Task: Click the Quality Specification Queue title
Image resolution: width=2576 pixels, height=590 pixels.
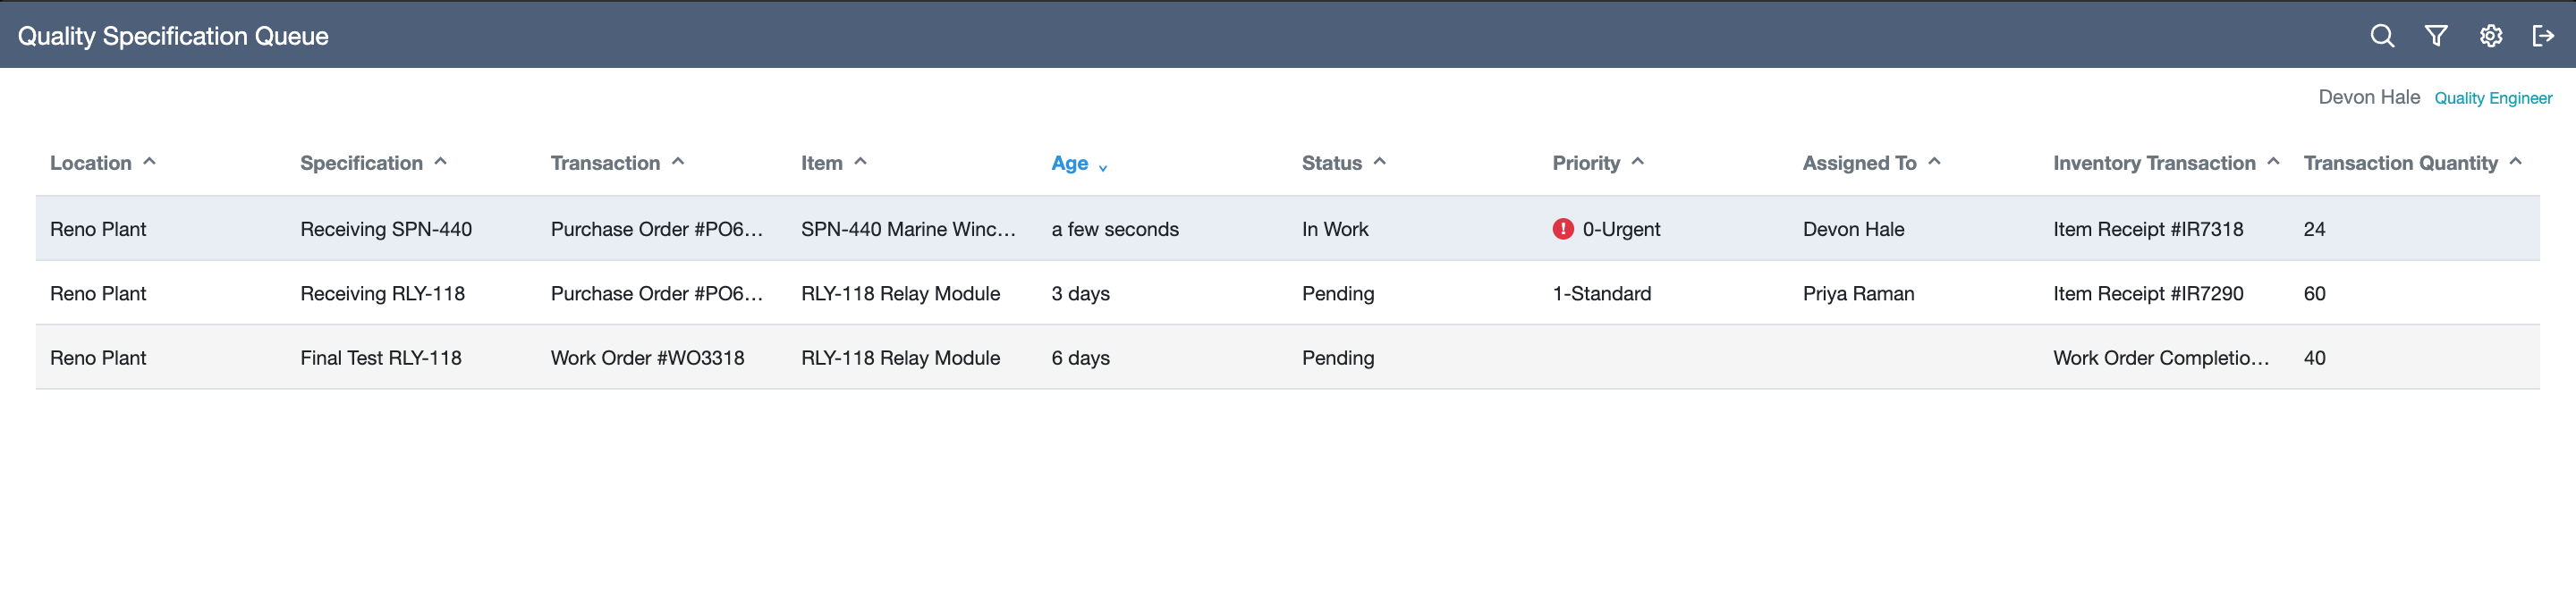Action: pos(173,36)
